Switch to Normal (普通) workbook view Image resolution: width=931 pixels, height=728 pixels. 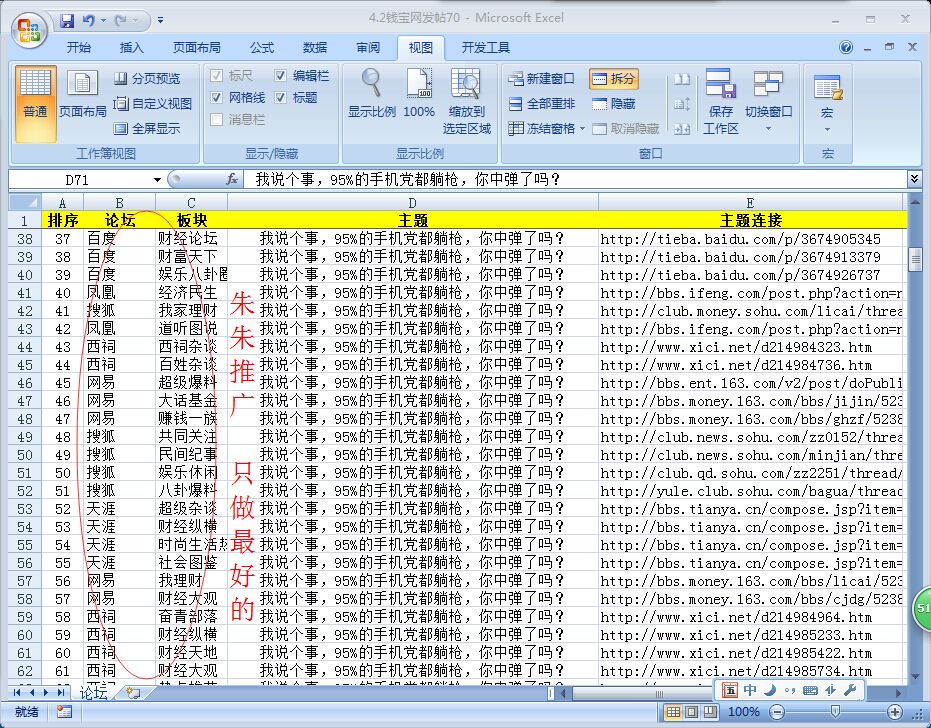(35, 104)
